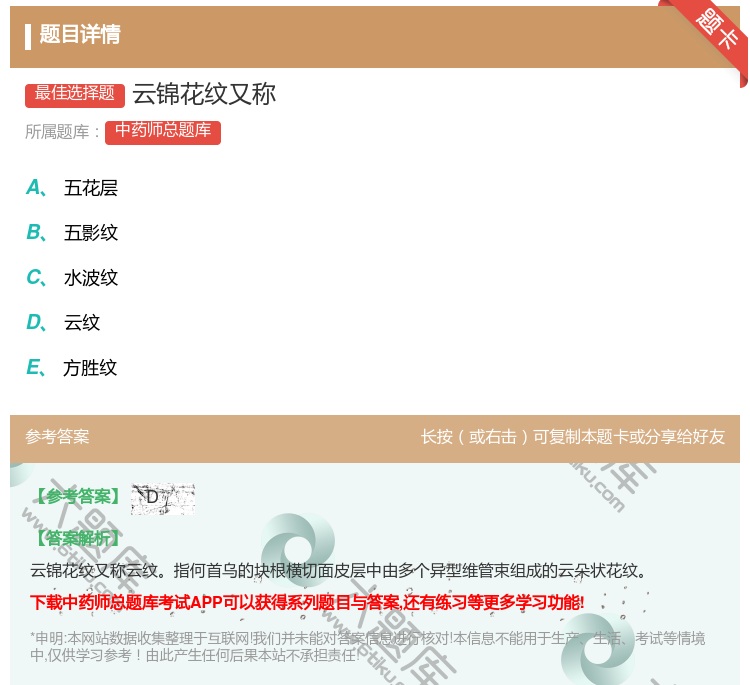This screenshot has width=750, height=685.
Task: Select option A 五花层
Action: [x=72, y=188]
